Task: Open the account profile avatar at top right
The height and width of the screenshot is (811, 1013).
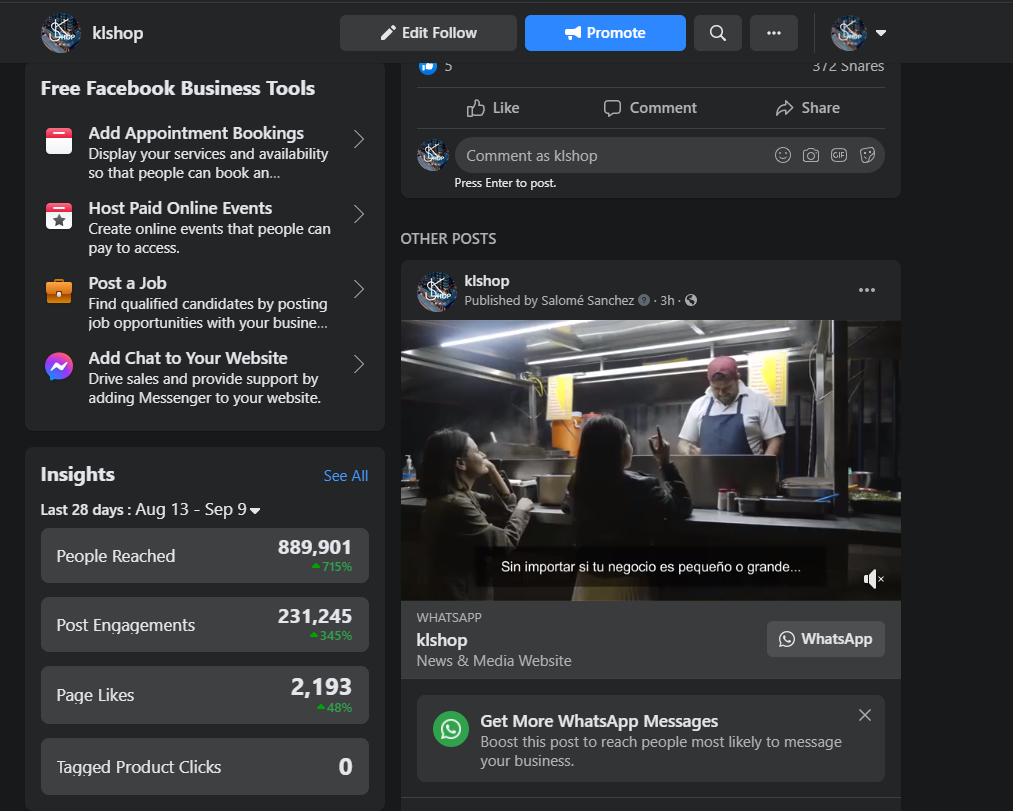Action: [x=849, y=32]
